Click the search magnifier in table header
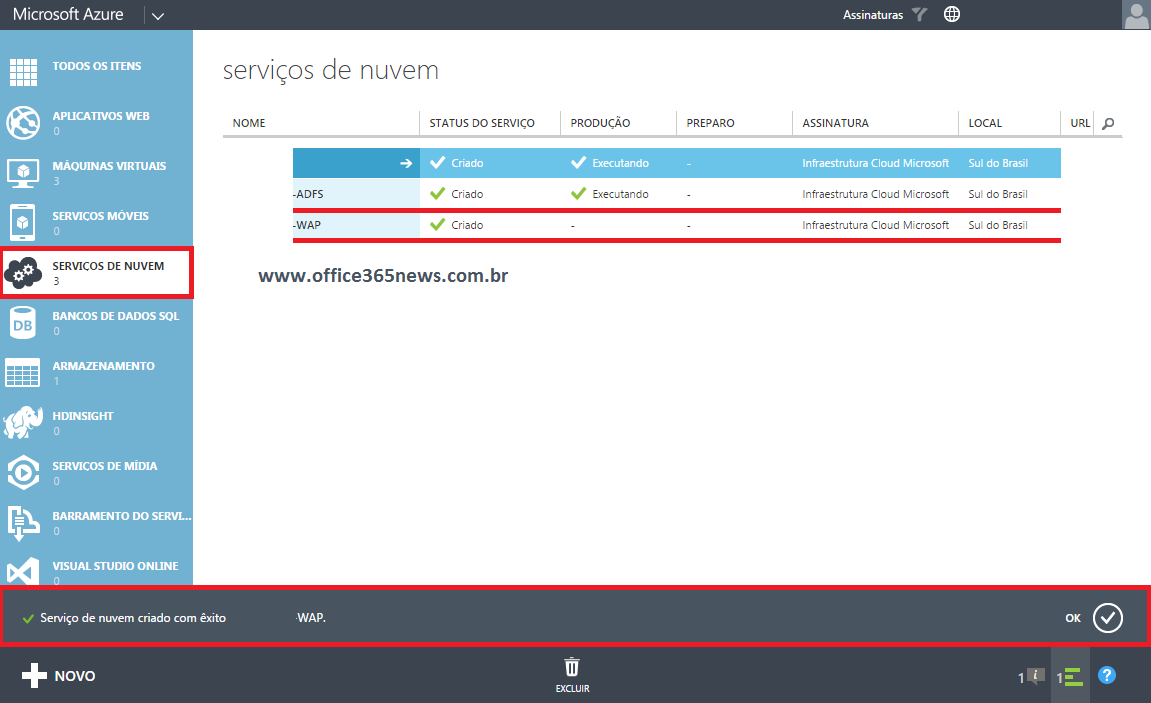The width and height of the screenshot is (1151, 703). point(1108,123)
